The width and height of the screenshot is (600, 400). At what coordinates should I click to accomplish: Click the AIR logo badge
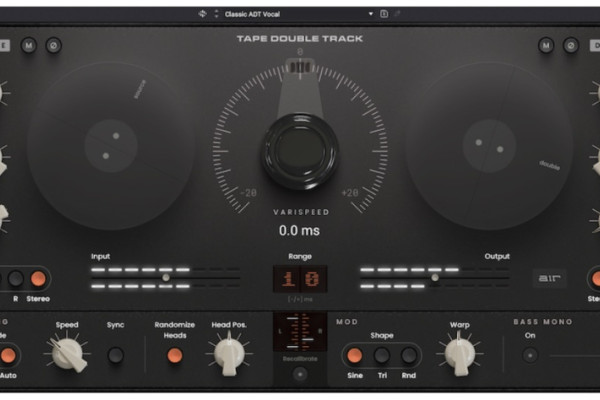(x=549, y=278)
